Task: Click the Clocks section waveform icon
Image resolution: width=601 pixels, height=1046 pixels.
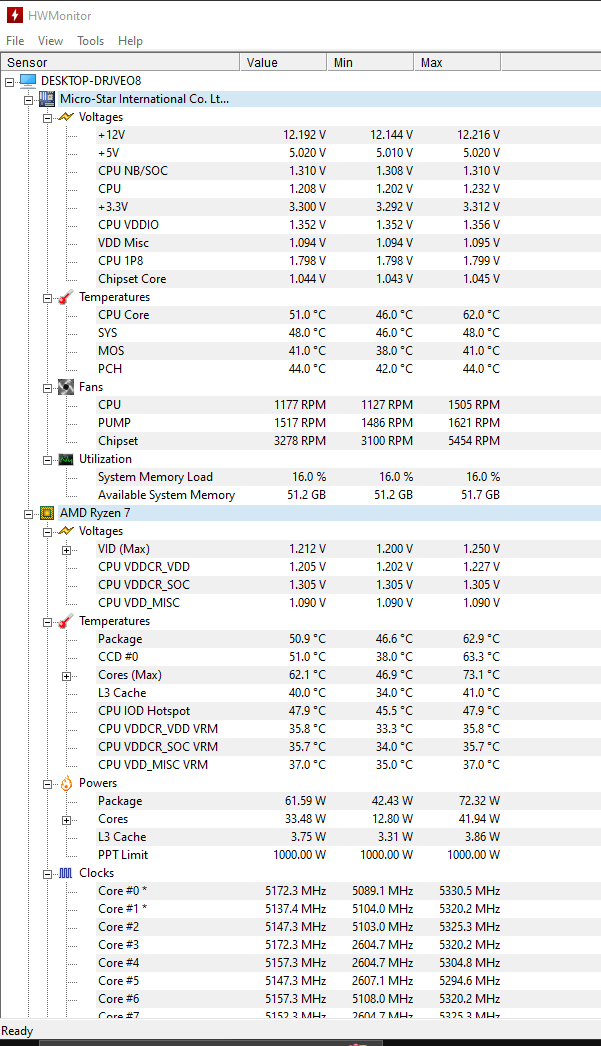Action: coord(66,873)
